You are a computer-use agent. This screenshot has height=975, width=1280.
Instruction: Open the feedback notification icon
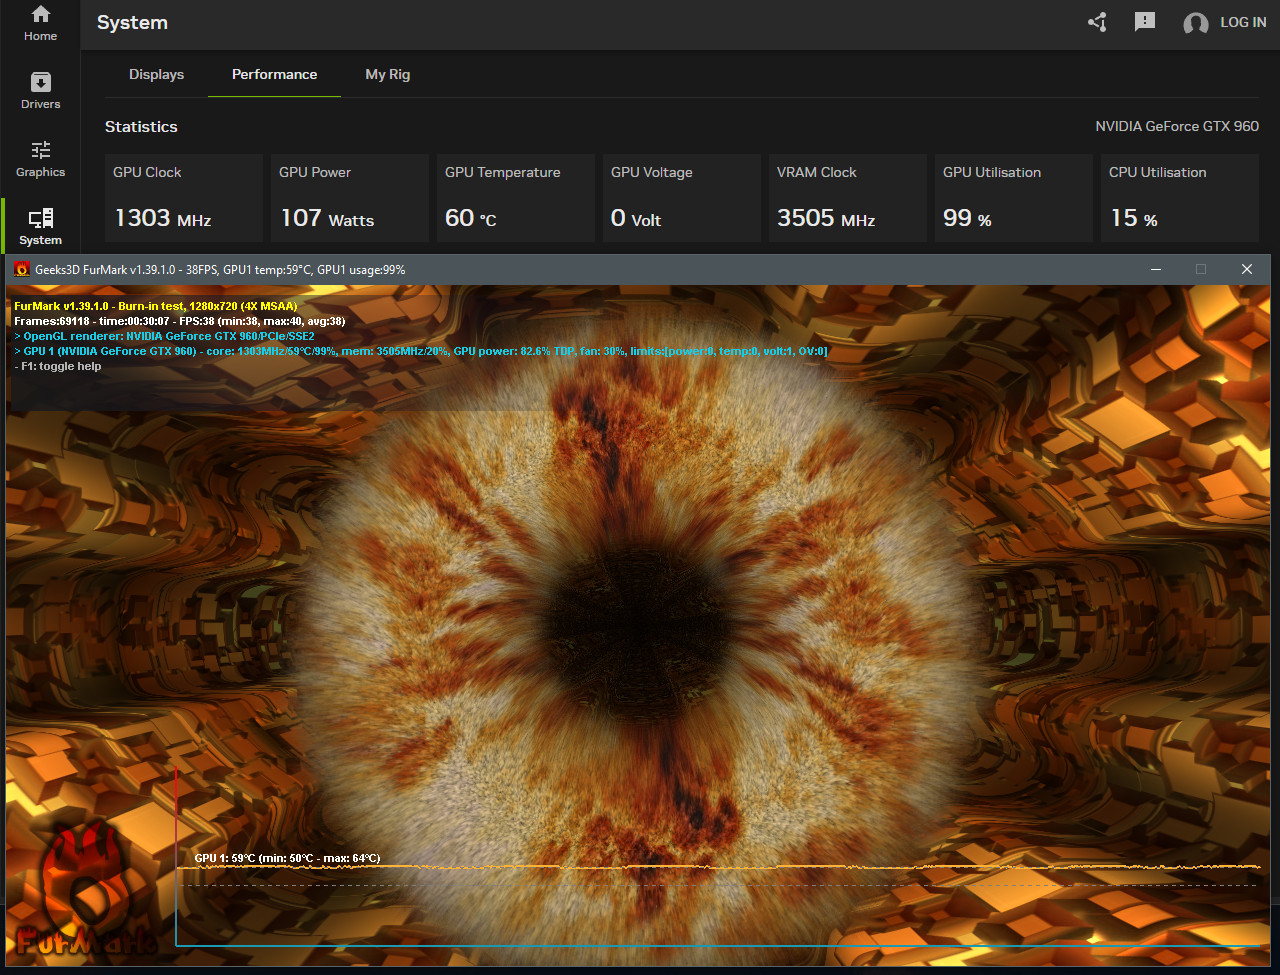(x=1145, y=22)
